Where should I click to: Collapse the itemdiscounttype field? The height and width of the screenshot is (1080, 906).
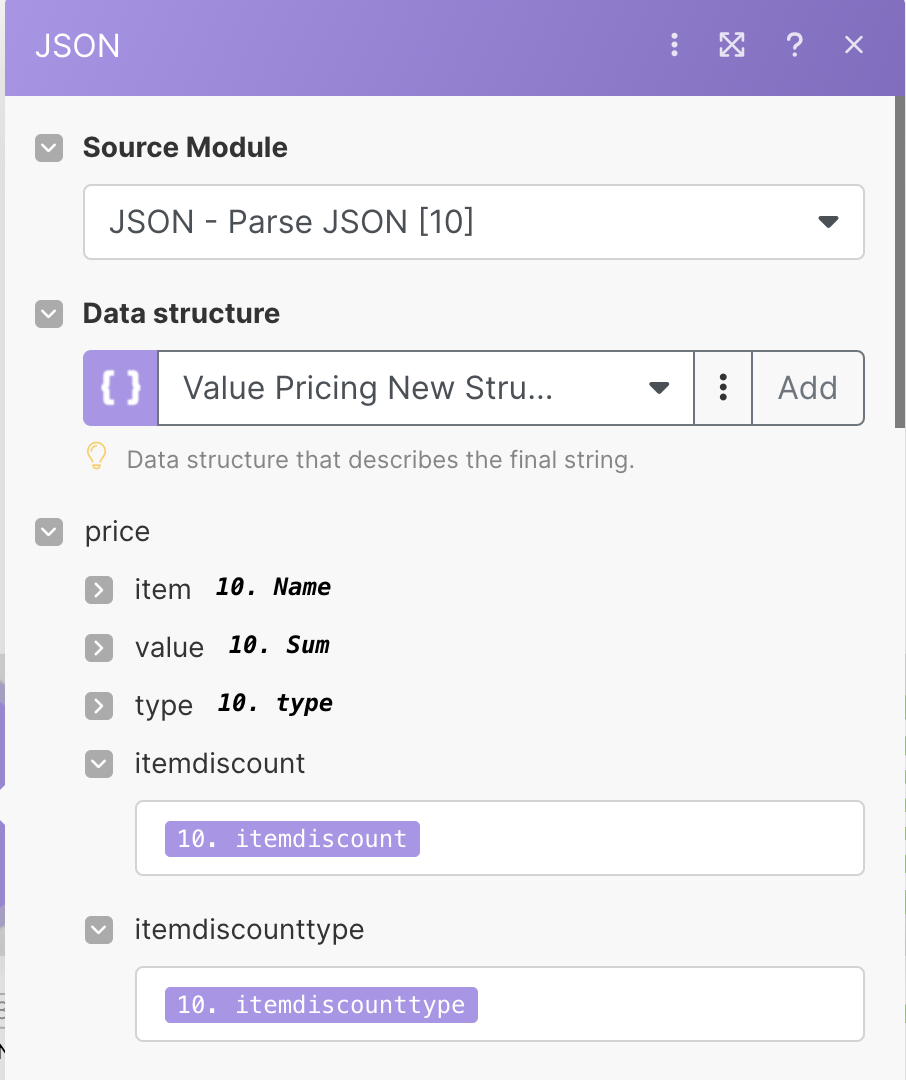click(x=99, y=930)
